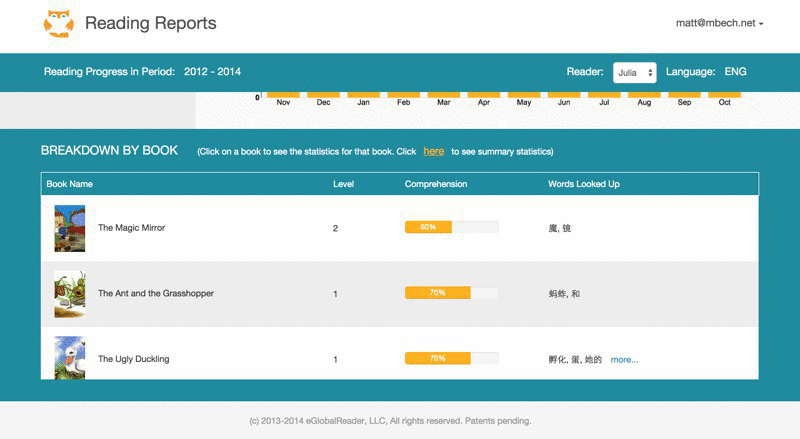The width and height of the screenshot is (800, 439).
Task: Click the Book Name column header
Action: coord(69,184)
